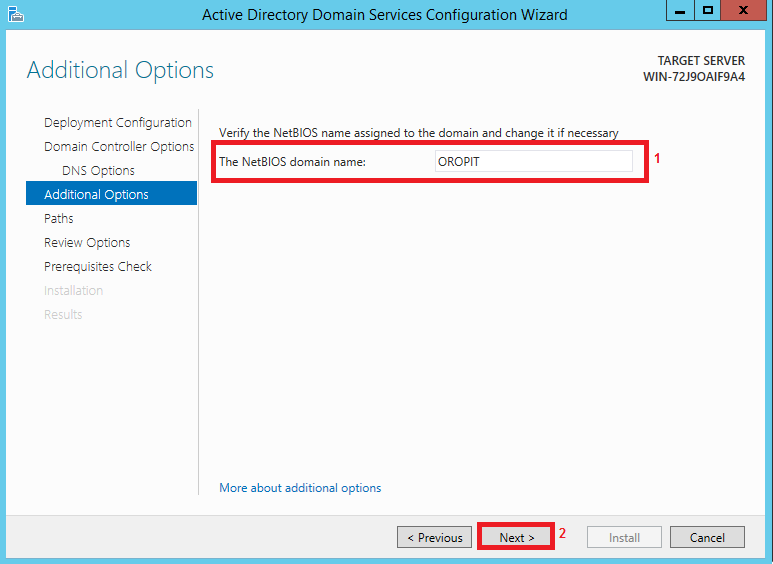Image resolution: width=773 pixels, height=564 pixels.
Task: Jump to Review Options step
Action: click(87, 243)
